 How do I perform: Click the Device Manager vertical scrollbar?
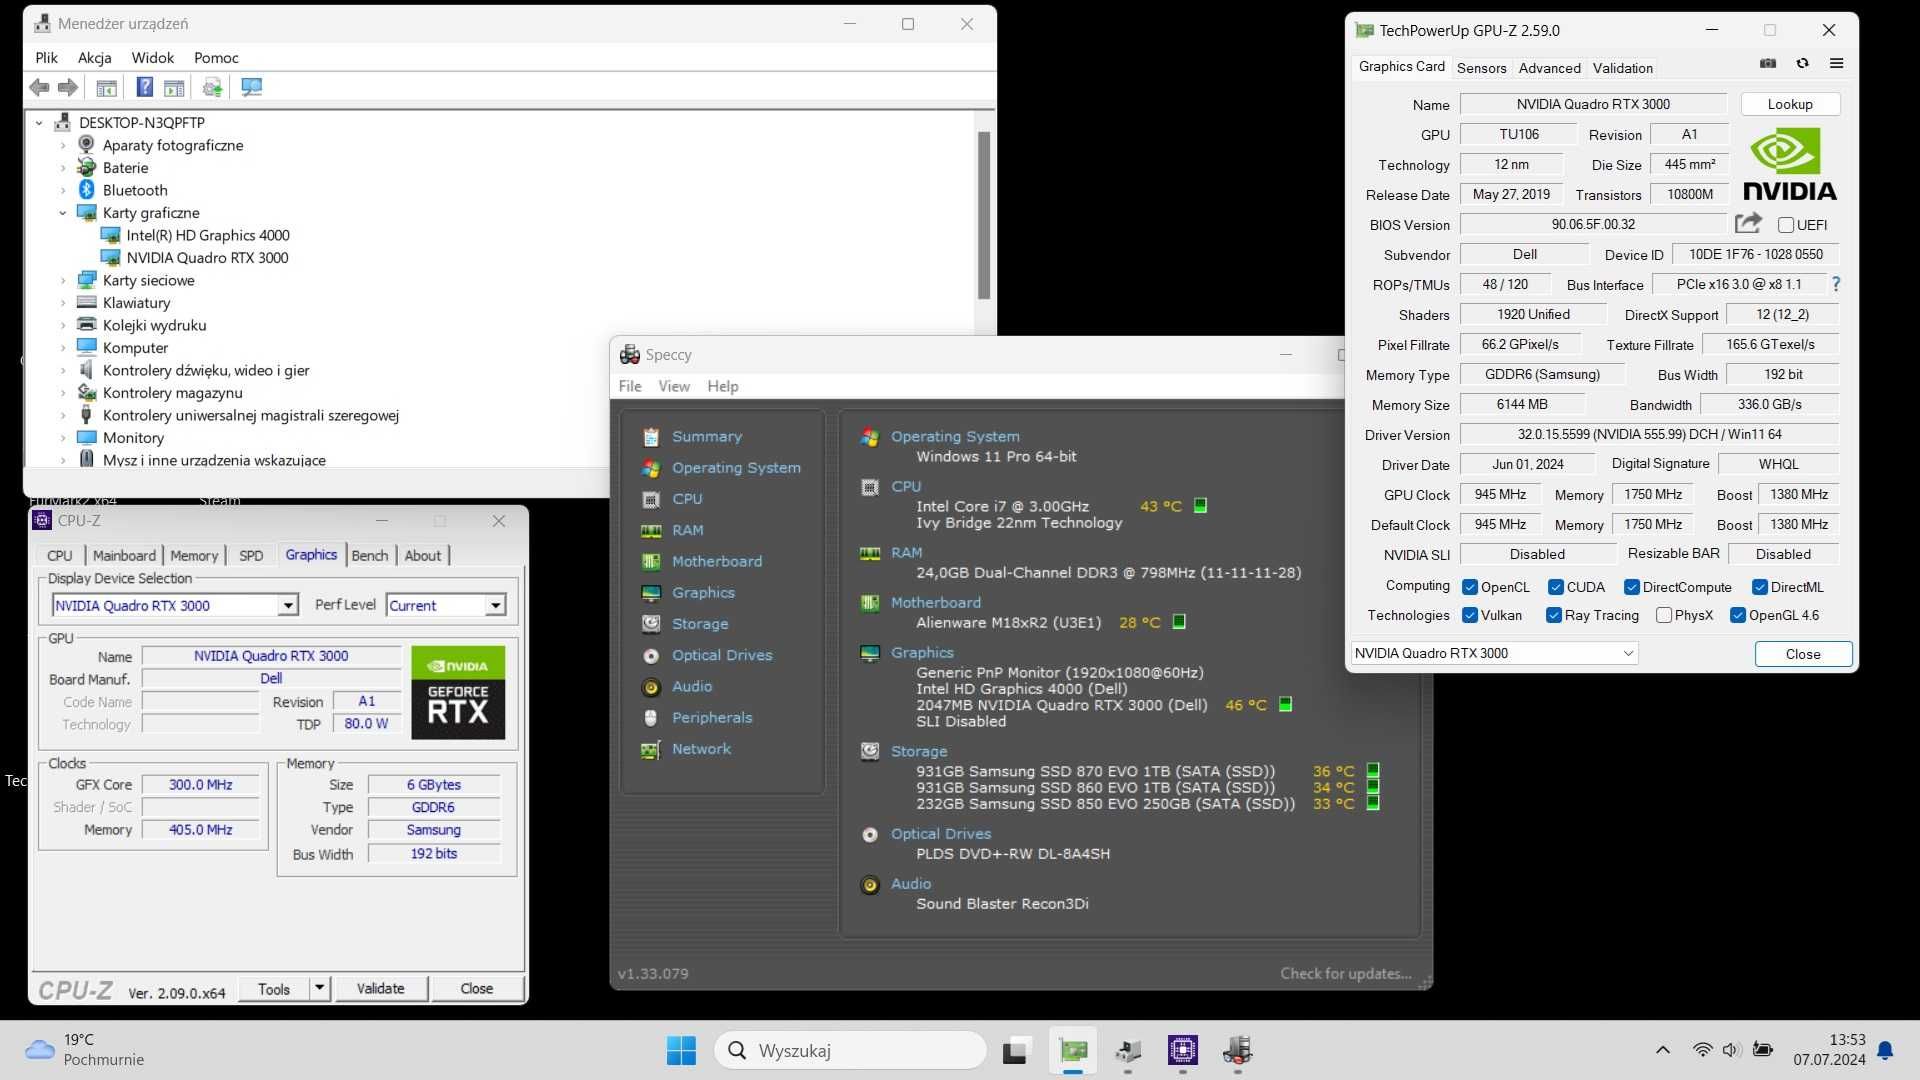[984, 215]
